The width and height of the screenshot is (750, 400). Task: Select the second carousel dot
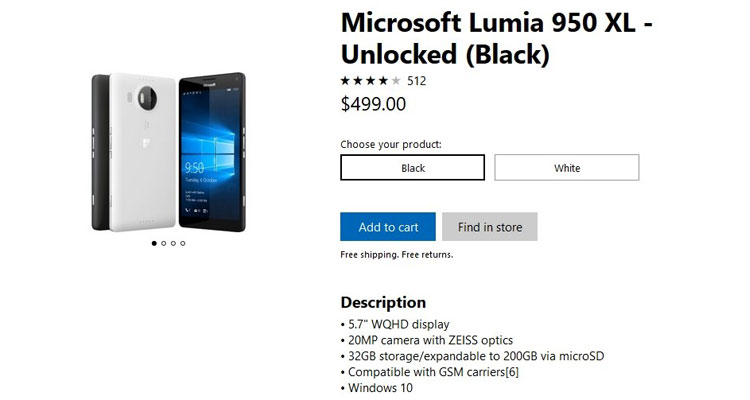coord(164,243)
